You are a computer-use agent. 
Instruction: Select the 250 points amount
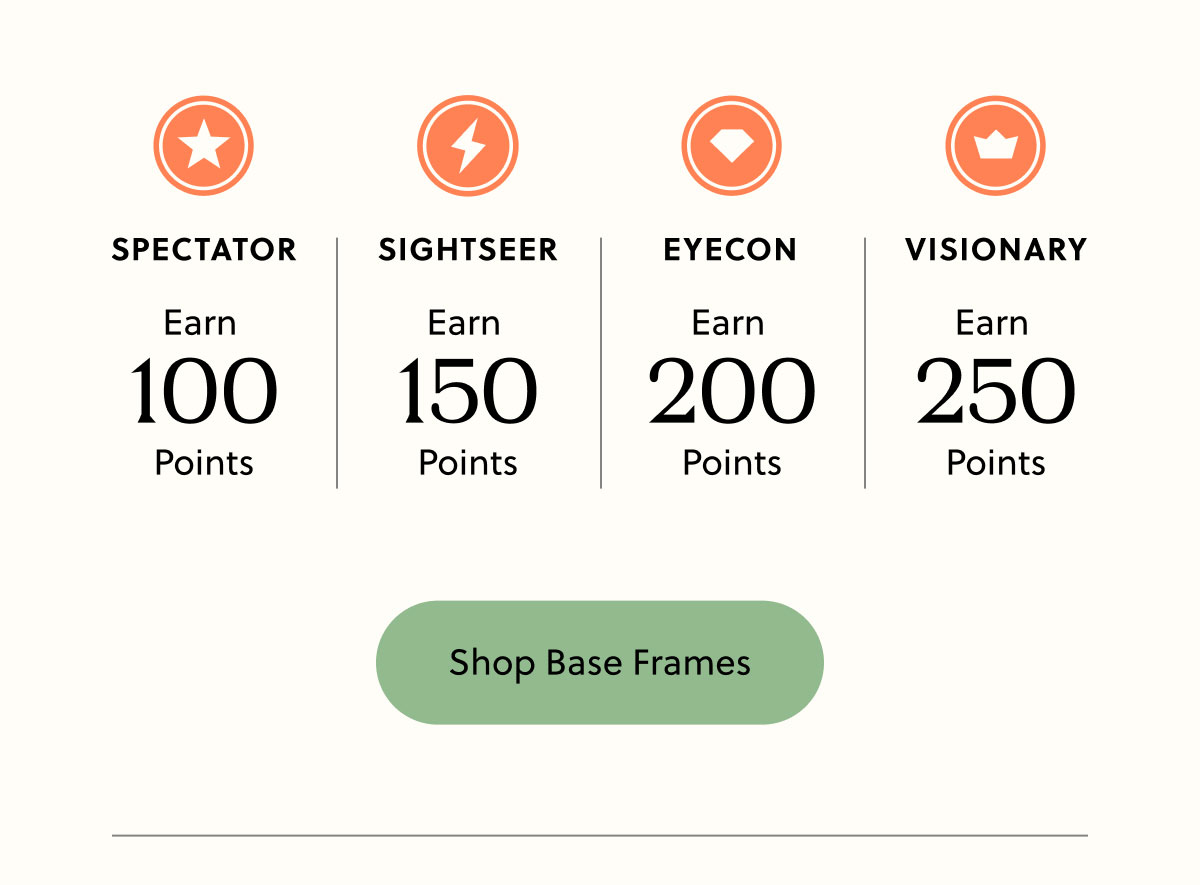[x=995, y=390]
